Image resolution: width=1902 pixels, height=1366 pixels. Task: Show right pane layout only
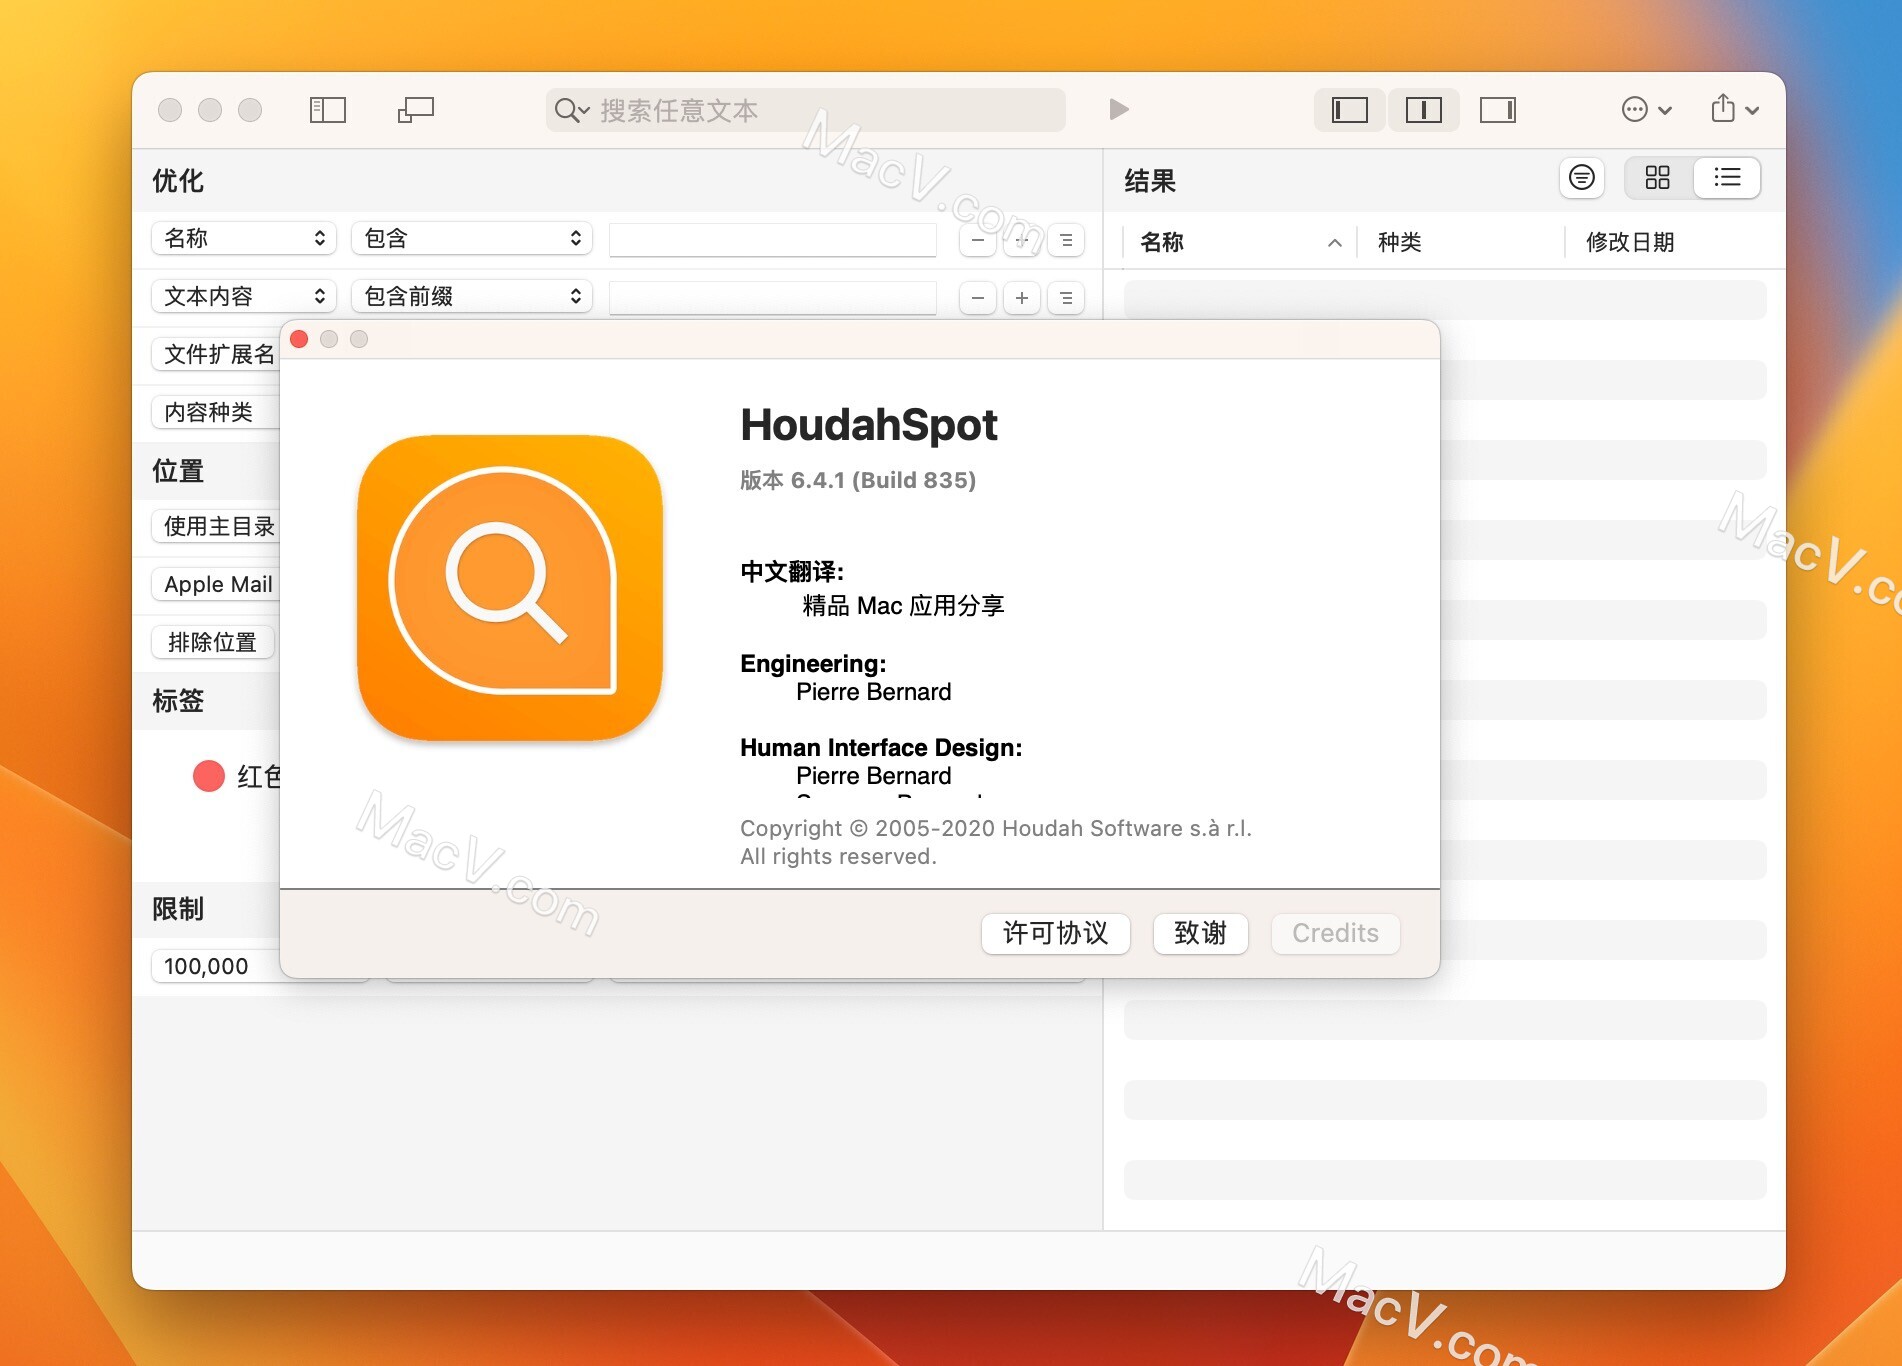tap(1497, 110)
